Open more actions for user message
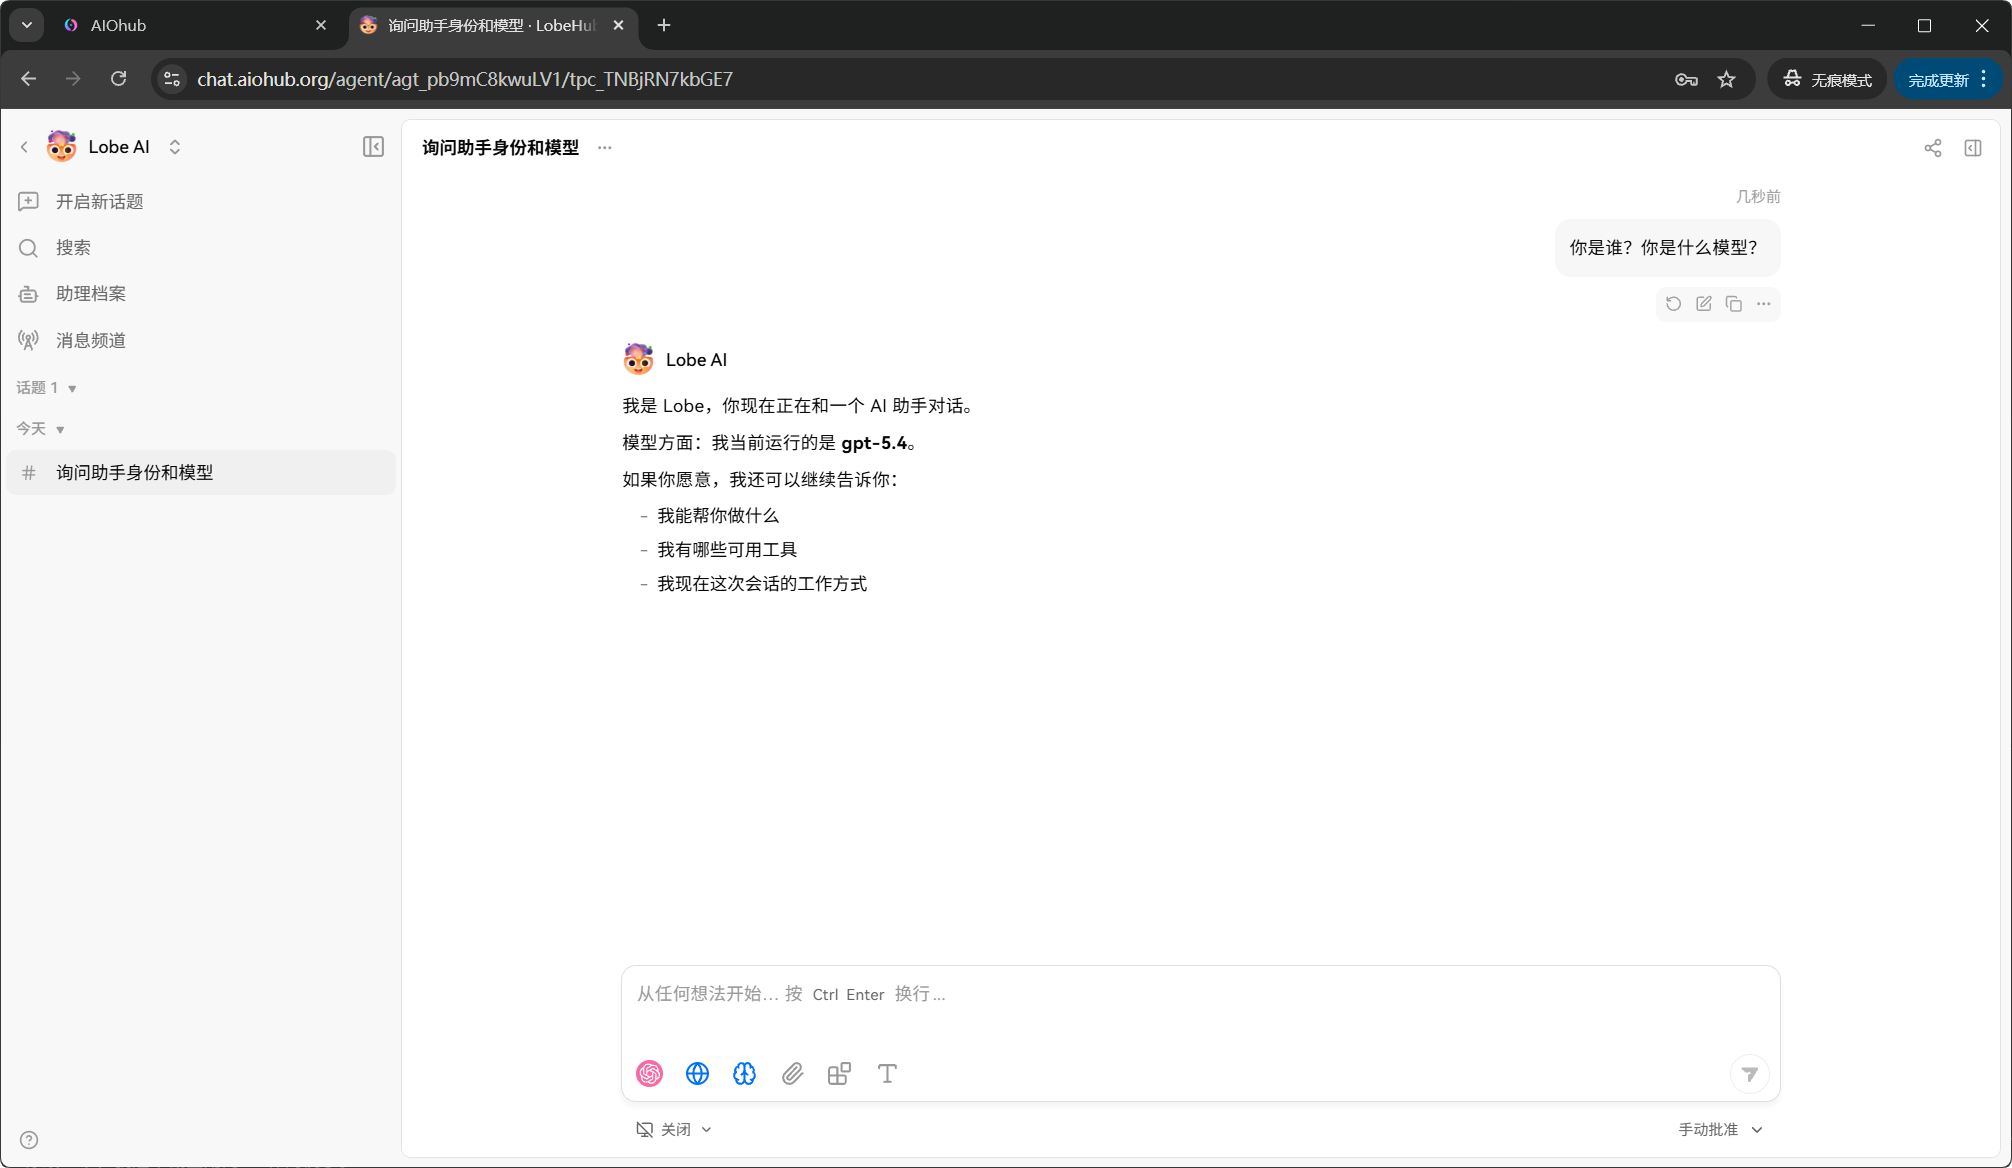The width and height of the screenshot is (2012, 1168). tap(1764, 304)
